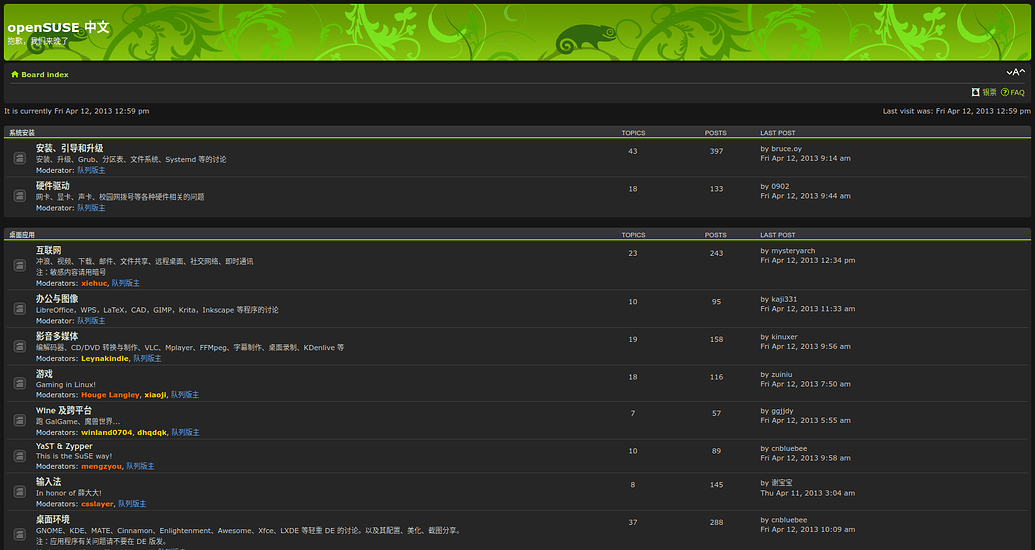Image resolution: width=1035 pixels, height=550 pixels.
Task: Open the 安装、引导和升级 forum
Action: (x=69, y=148)
